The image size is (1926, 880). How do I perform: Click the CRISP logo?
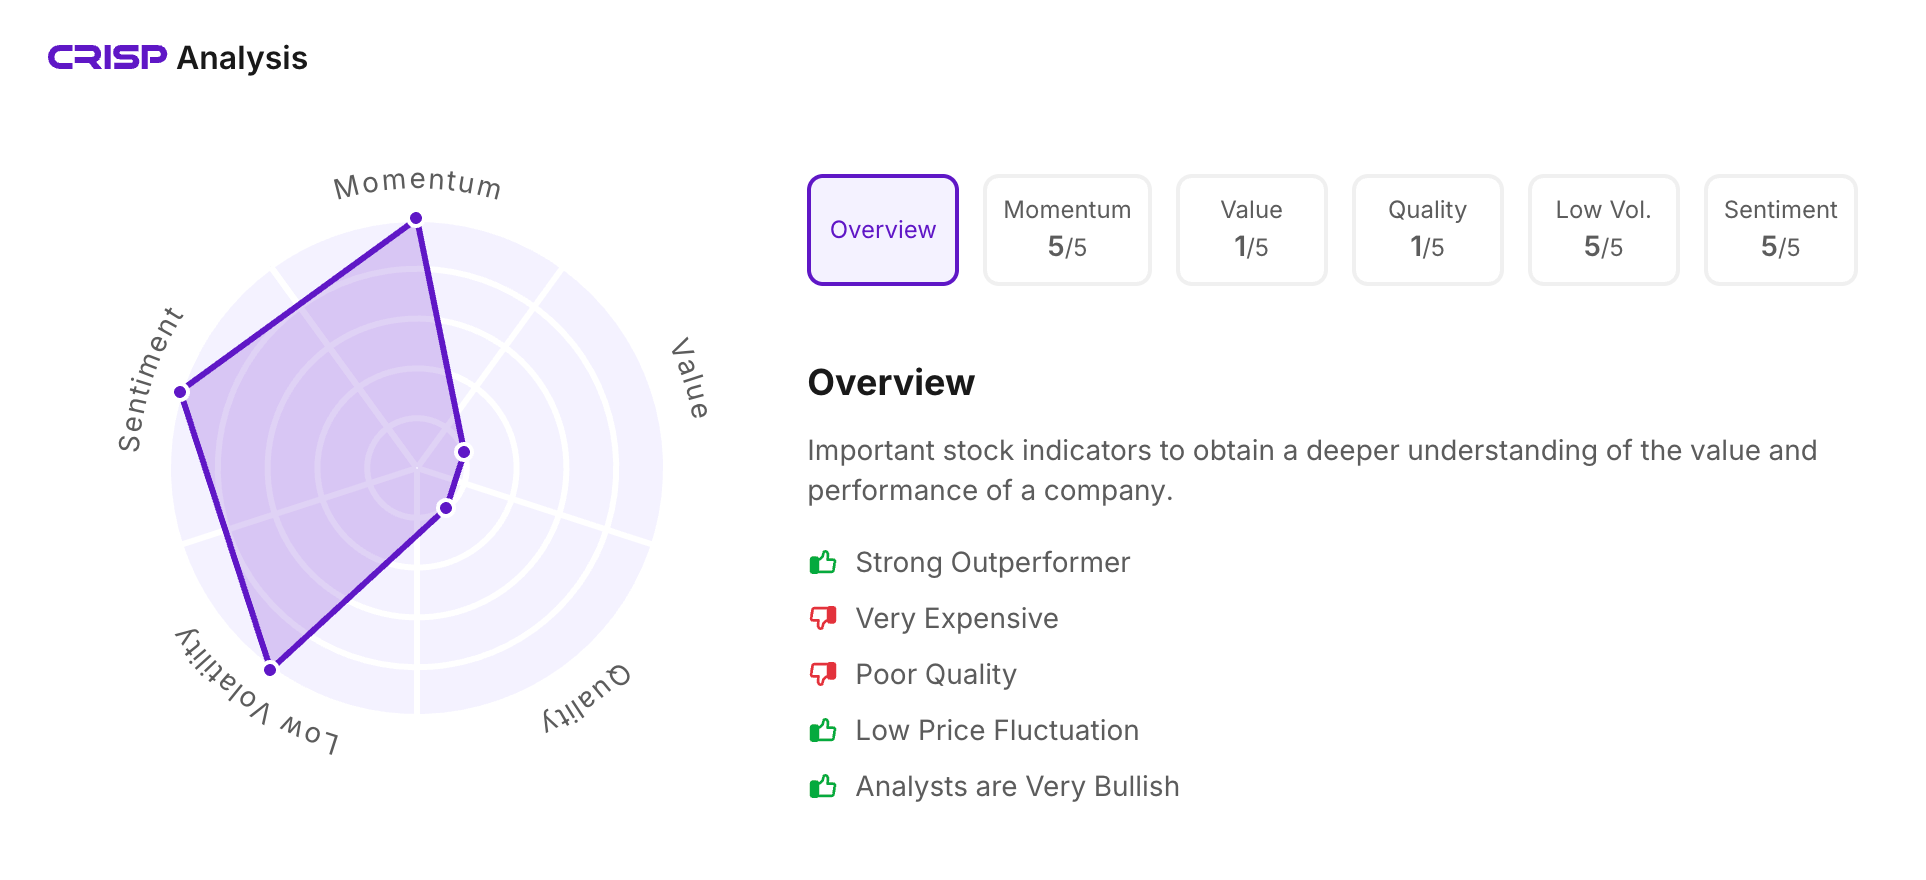[x=107, y=58]
